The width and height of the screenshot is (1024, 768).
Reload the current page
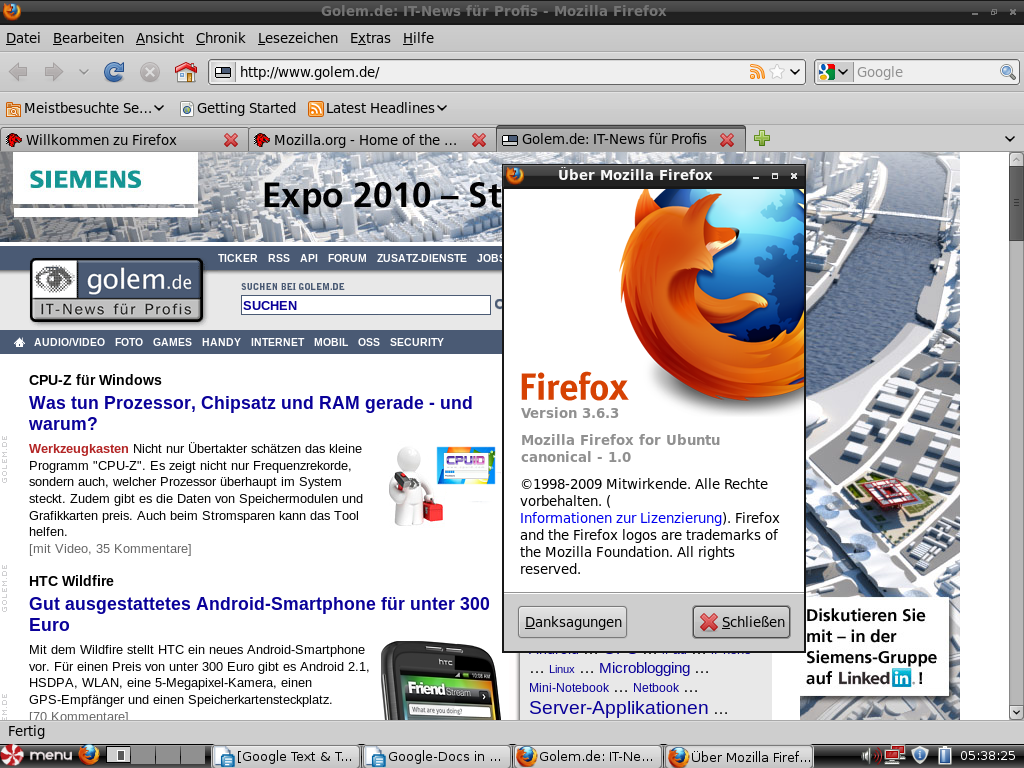(114, 71)
